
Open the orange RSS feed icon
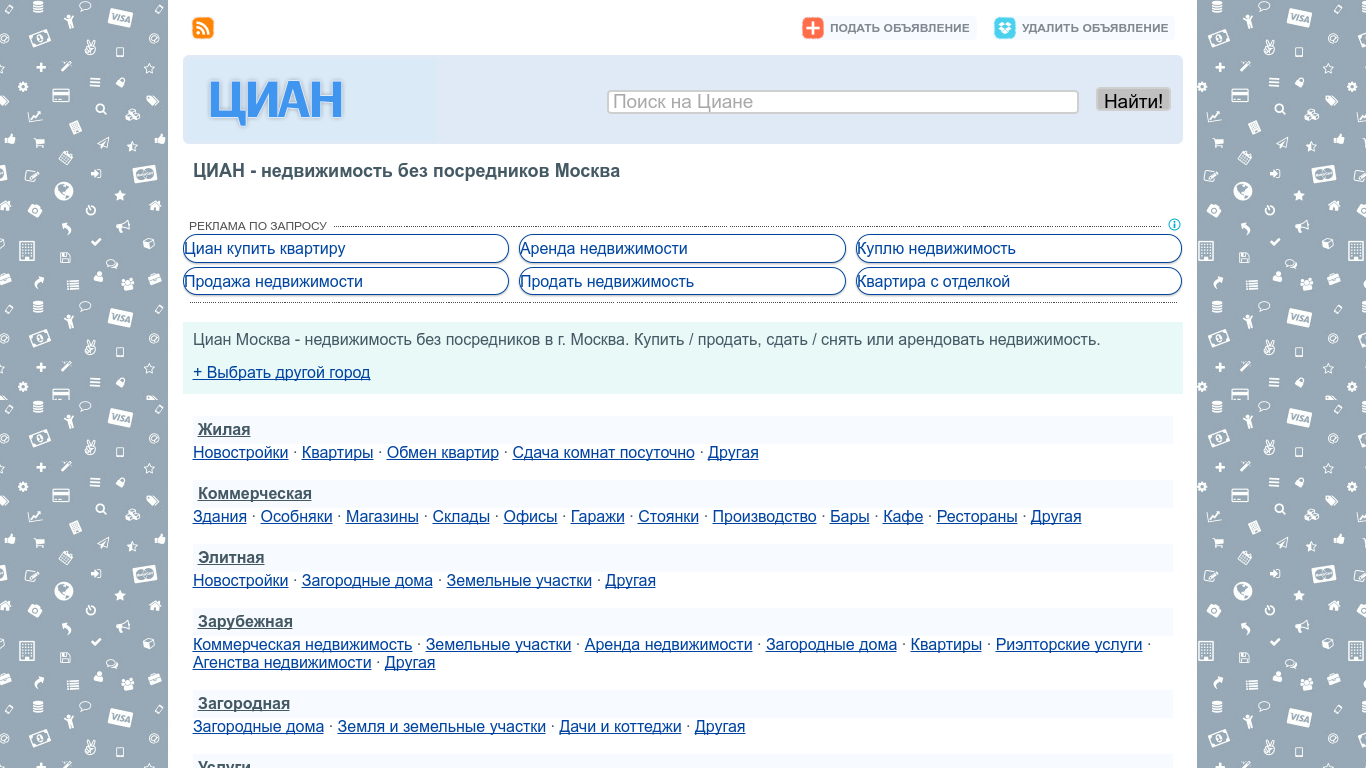203,28
